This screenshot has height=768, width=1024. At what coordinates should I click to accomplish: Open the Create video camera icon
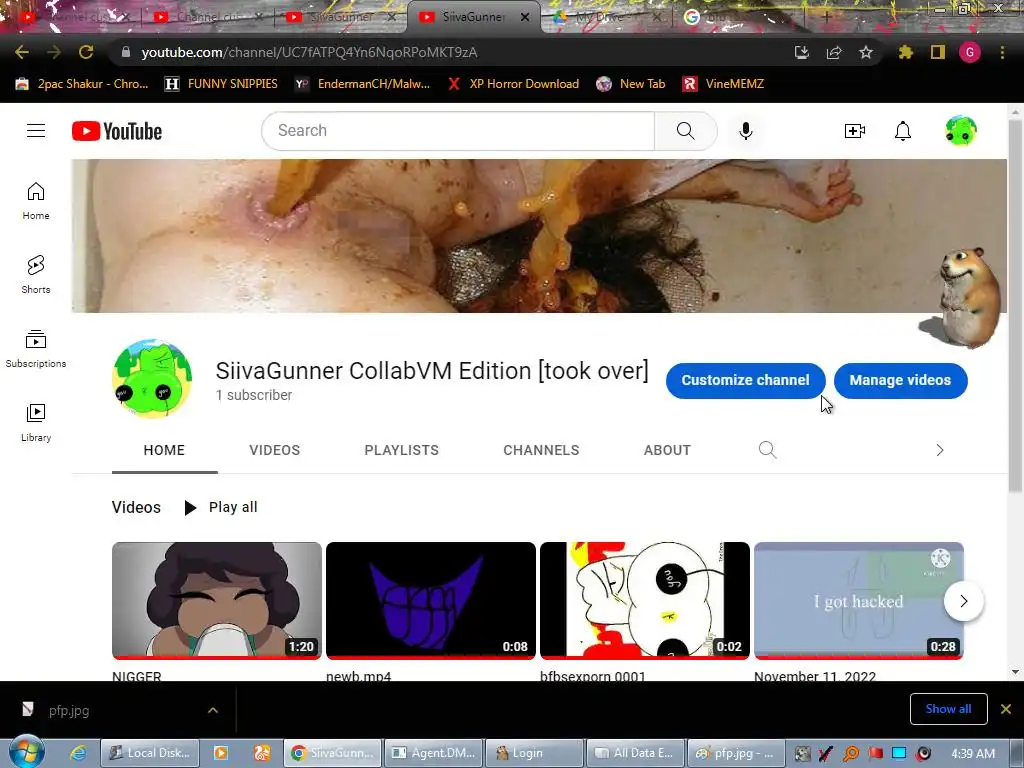point(855,131)
